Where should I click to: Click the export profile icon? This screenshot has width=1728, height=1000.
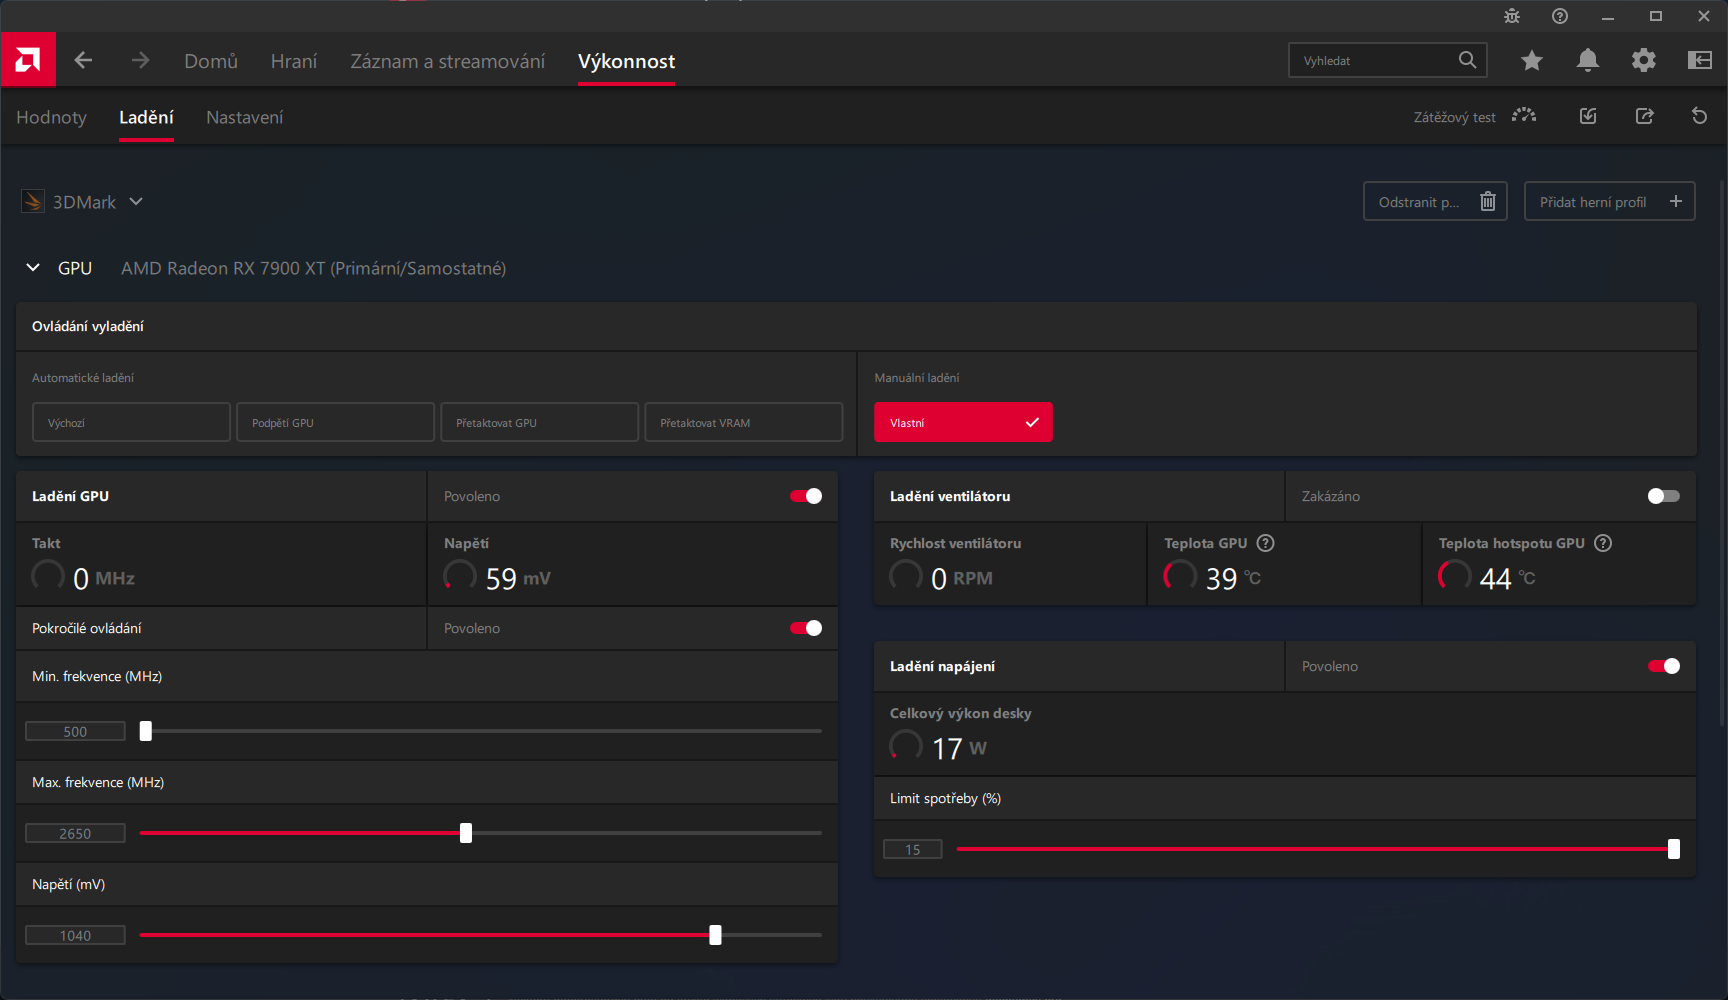[1644, 116]
